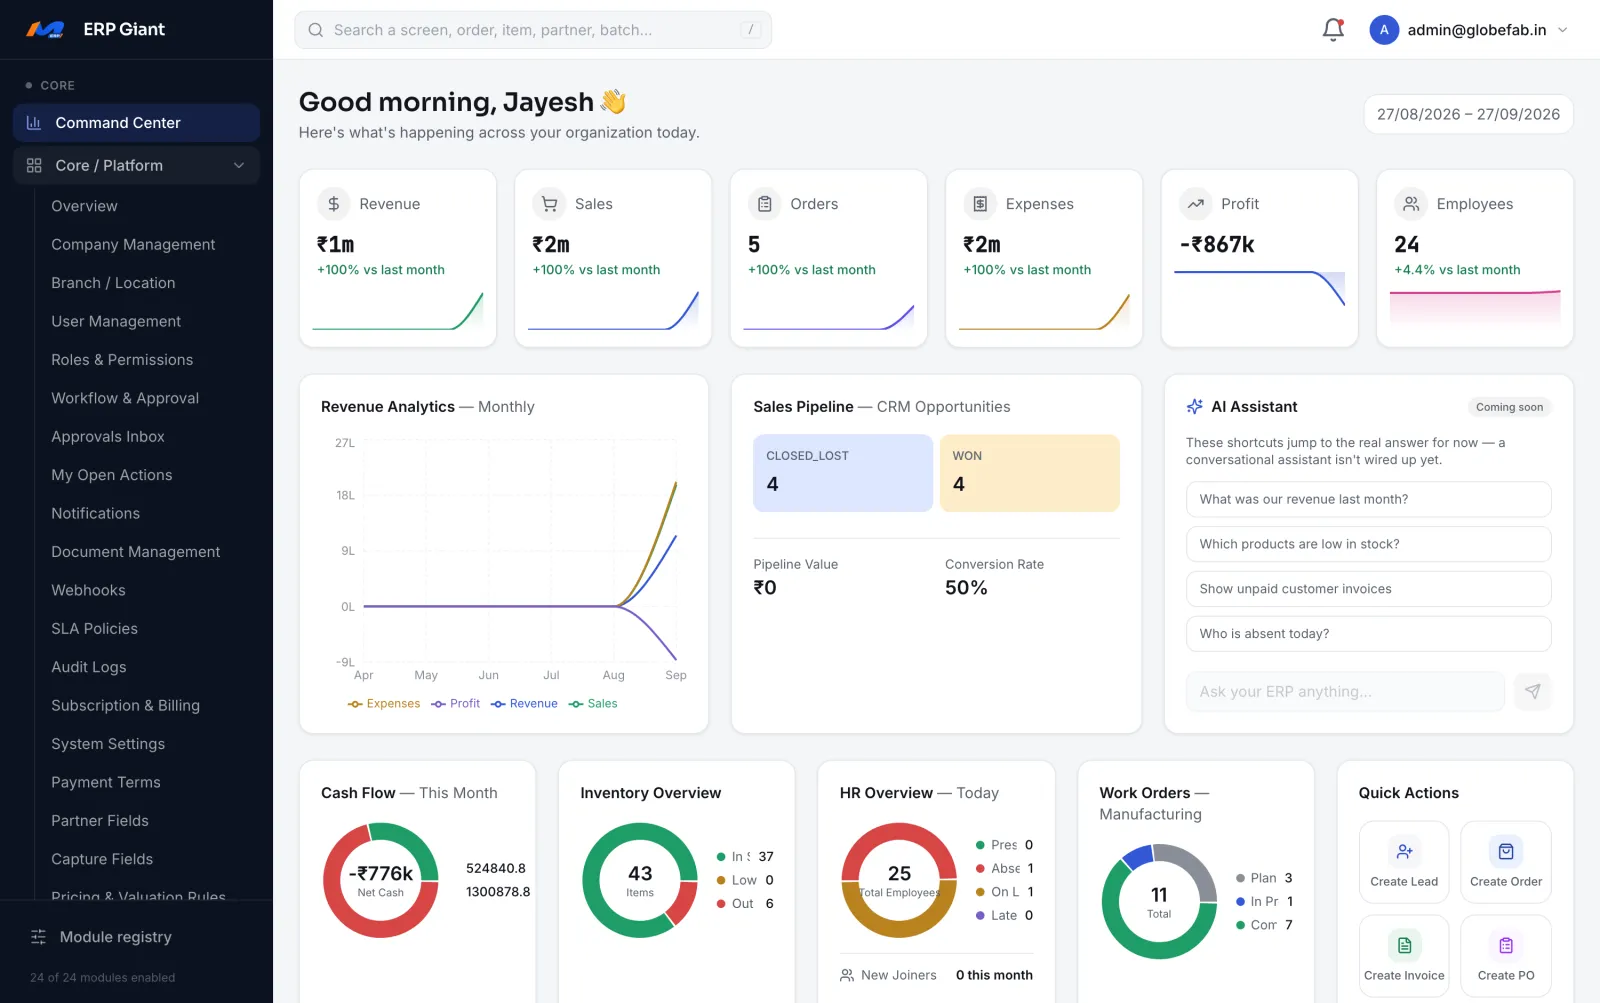
Task: Ask 'What was our revenue last month?'
Action: pyautogui.click(x=1368, y=499)
